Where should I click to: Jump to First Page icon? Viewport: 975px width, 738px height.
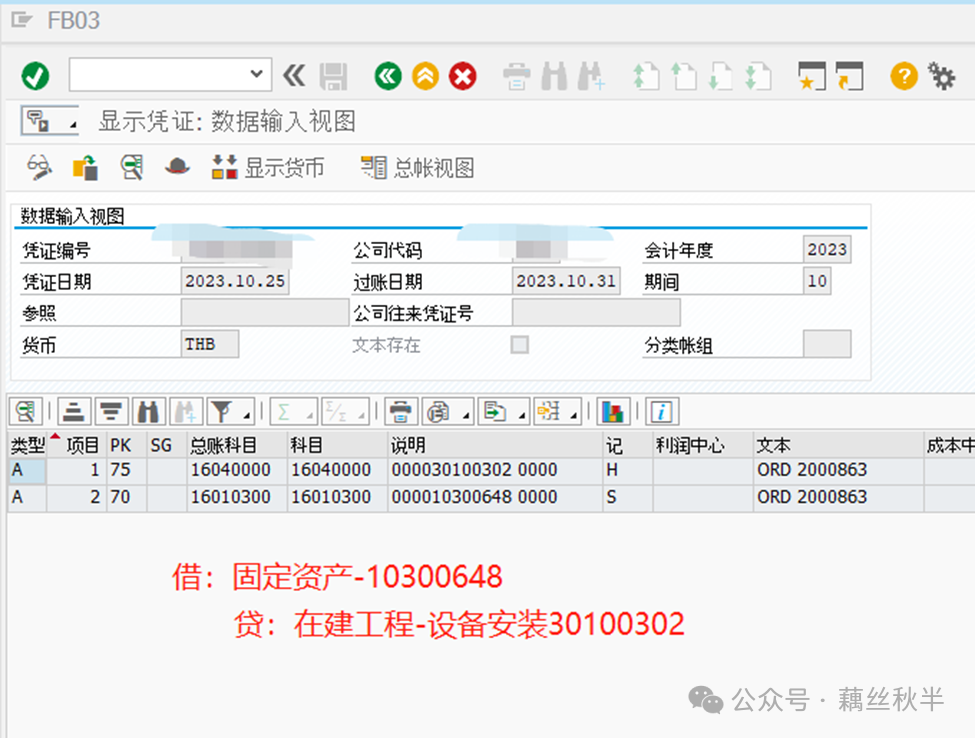tap(646, 76)
